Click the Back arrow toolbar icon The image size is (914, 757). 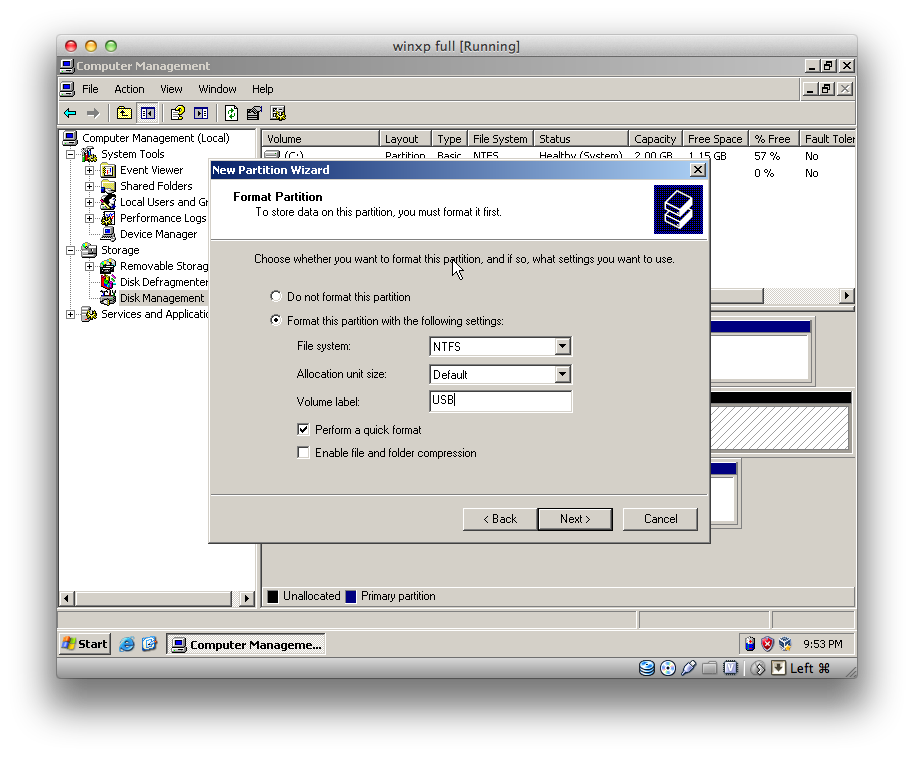coord(71,113)
